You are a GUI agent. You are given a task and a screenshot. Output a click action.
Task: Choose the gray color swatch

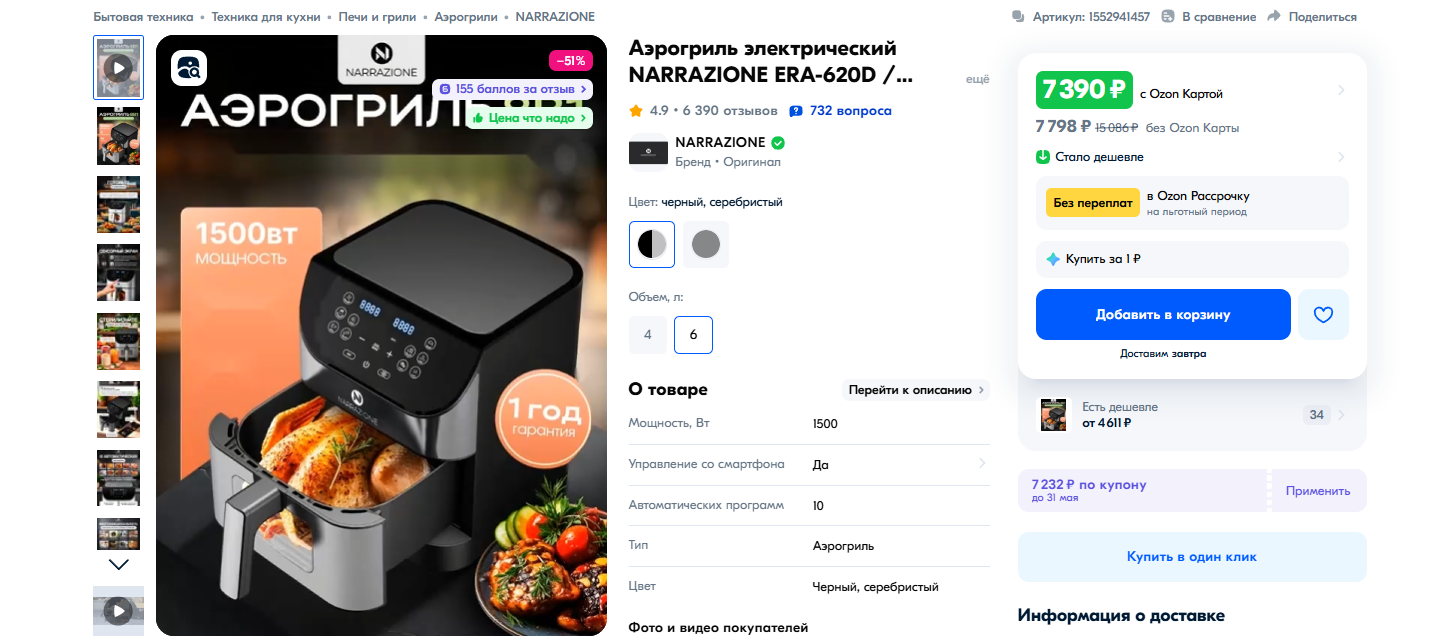coord(706,244)
